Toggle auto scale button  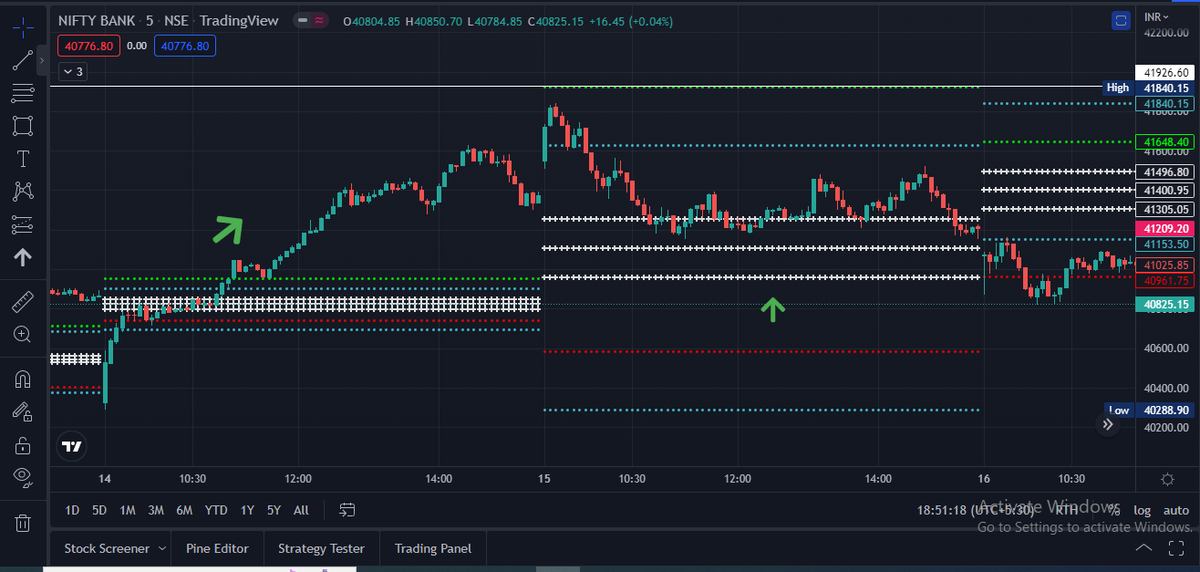tap(1176, 510)
